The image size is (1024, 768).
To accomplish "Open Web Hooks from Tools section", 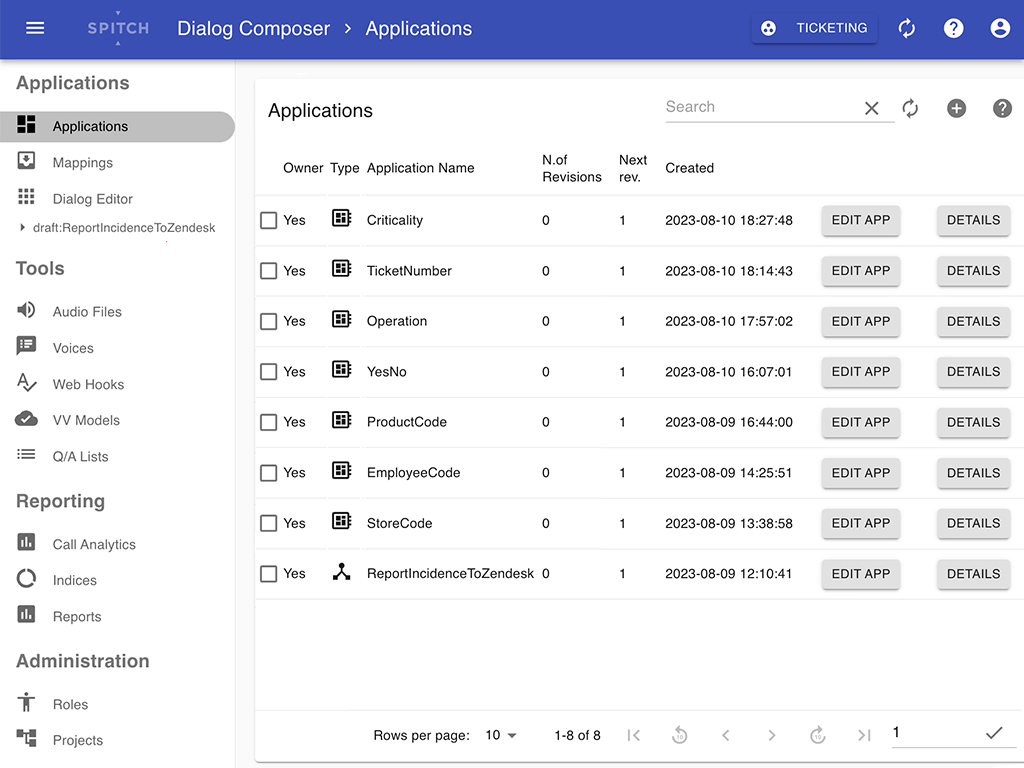I will click(x=87, y=384).
